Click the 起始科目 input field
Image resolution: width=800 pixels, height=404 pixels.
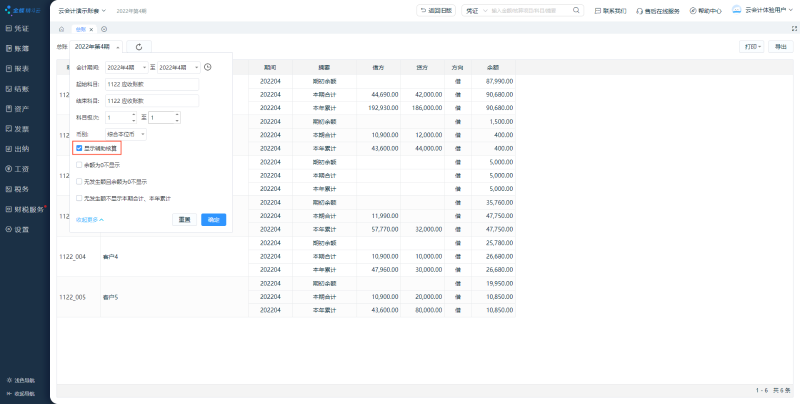[x=152, y=84]
